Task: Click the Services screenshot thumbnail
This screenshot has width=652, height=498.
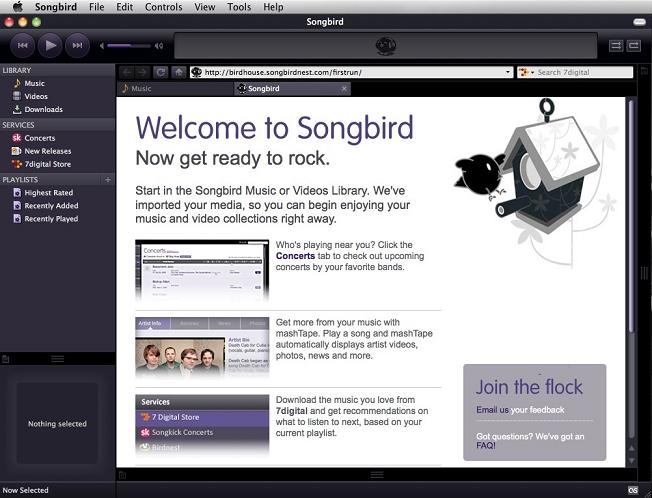Action: (x=202, y=424)
